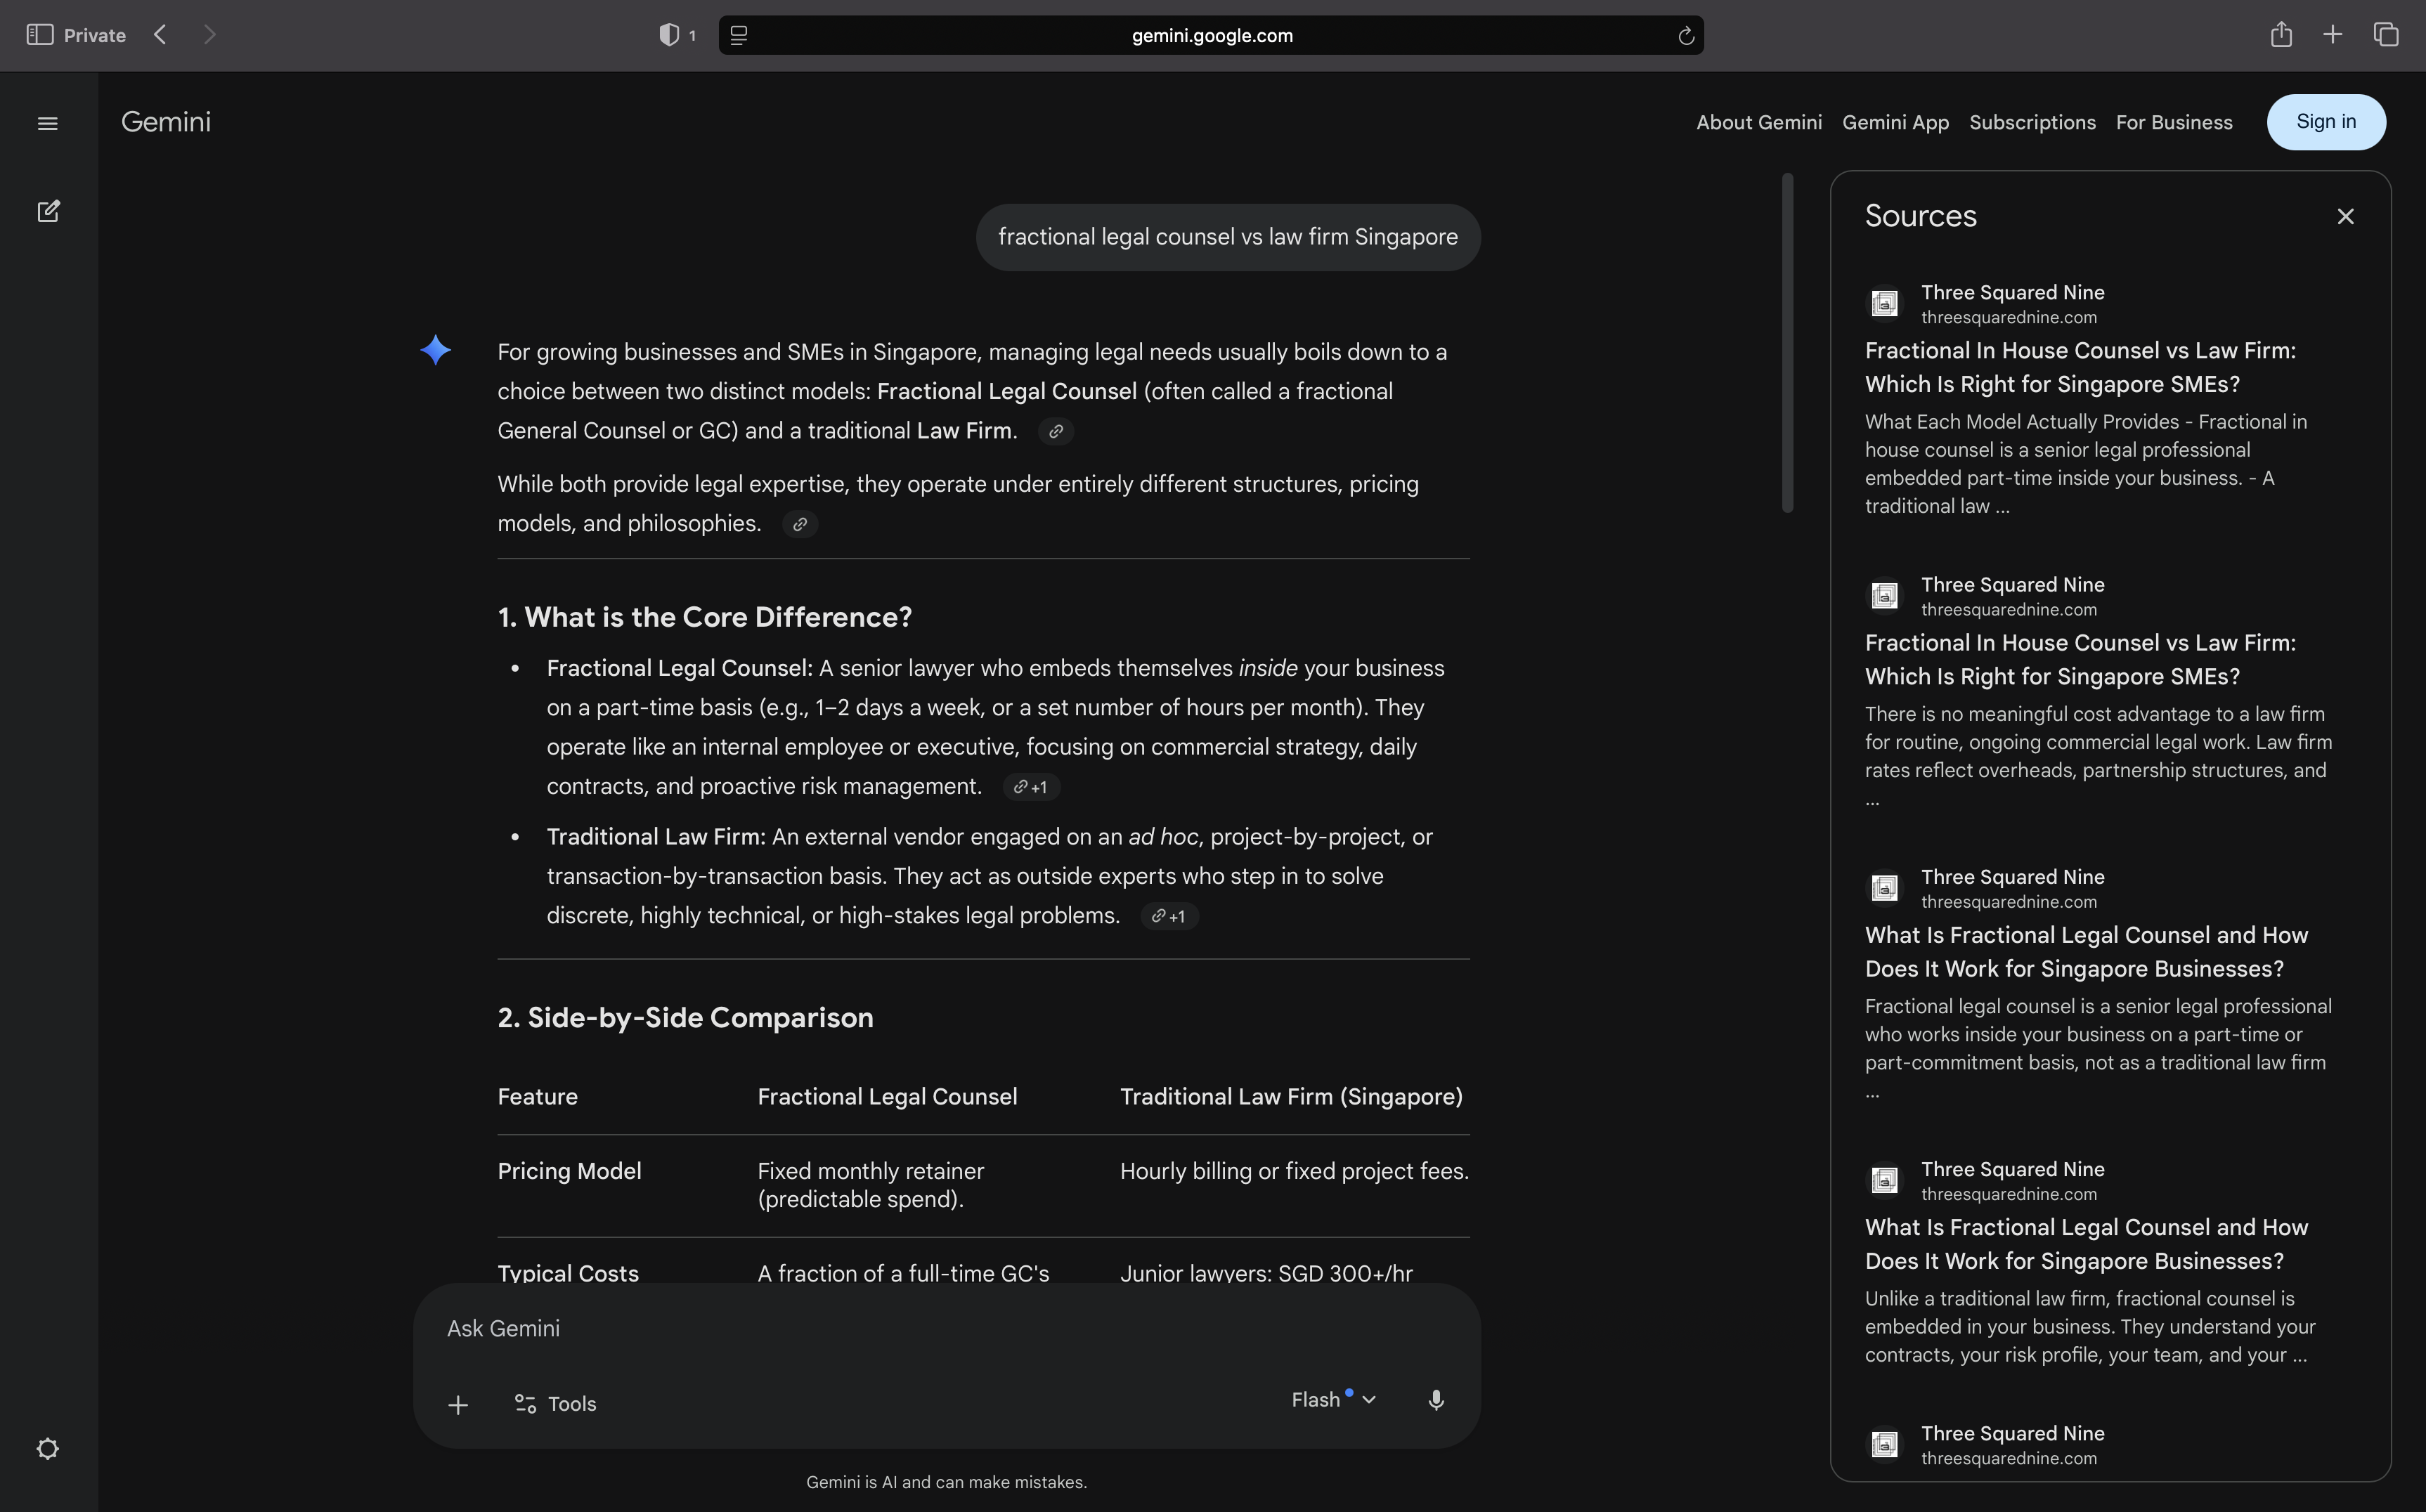Click the plus upload icon in prompt box
2426x1512 pixels.
click(458, 1404)
